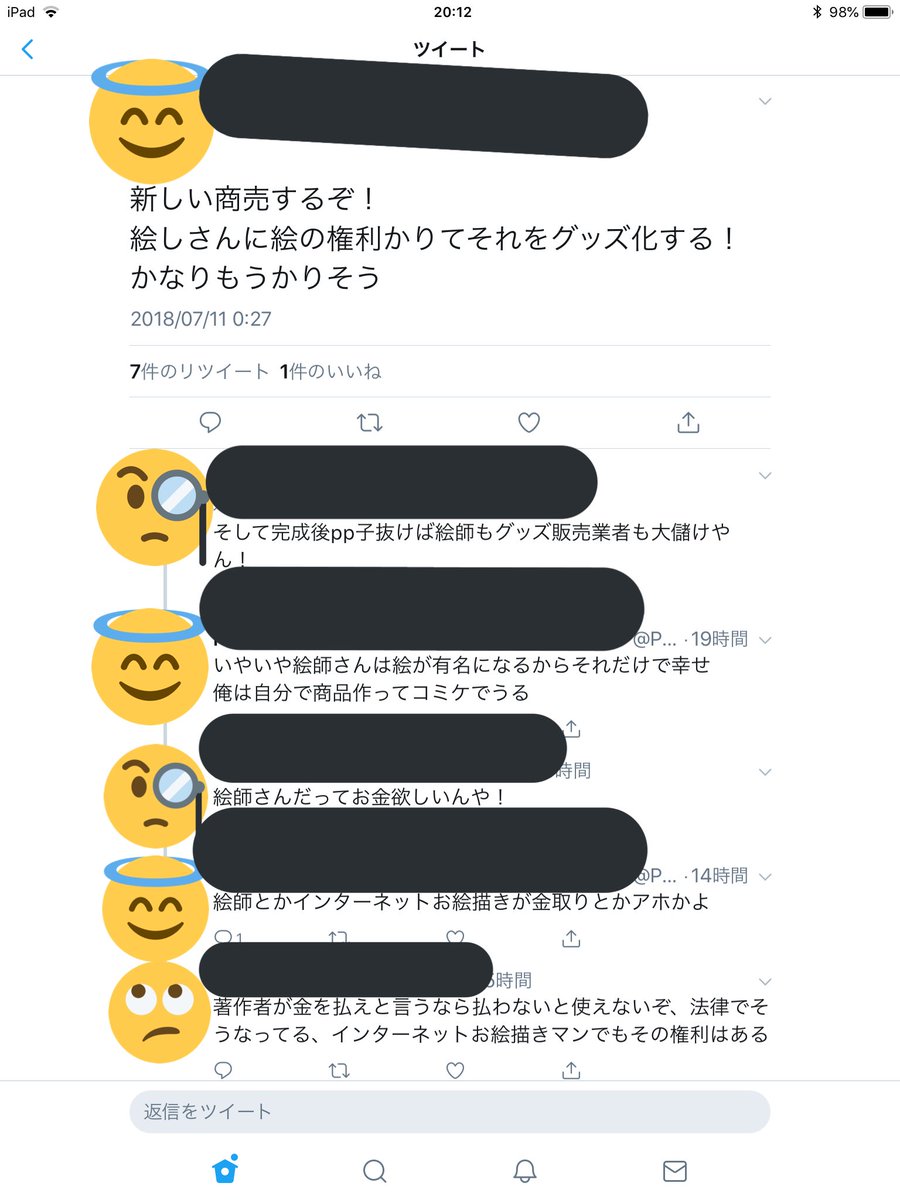Tap the 返信をツイート reply field
900x1200 pixels.
point(450,1111)
